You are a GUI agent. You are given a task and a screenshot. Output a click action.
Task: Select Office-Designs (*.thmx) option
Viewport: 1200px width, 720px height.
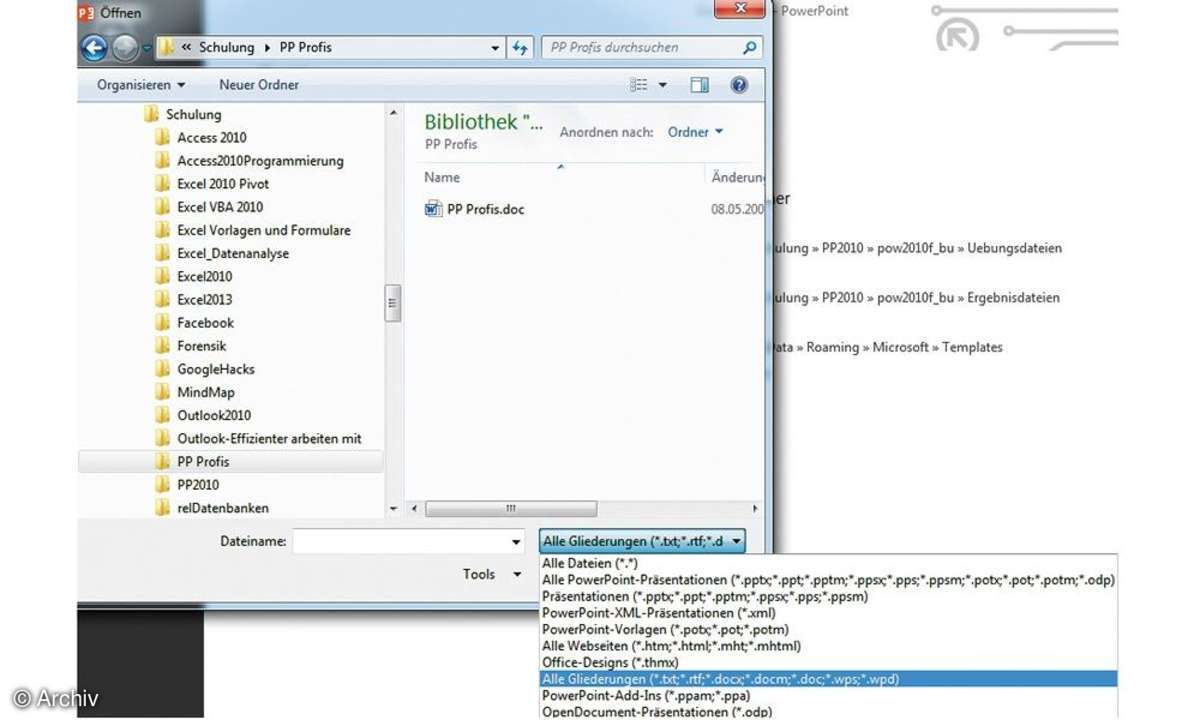[610, 662]
